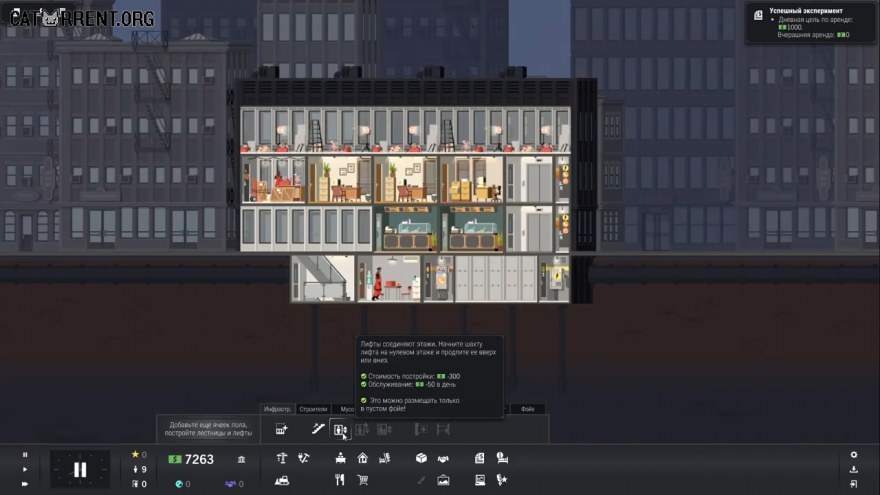Select the underground stairwell room
Viewport: 880px width, 495px height.
pyautogui.click(x=323, y=278)
